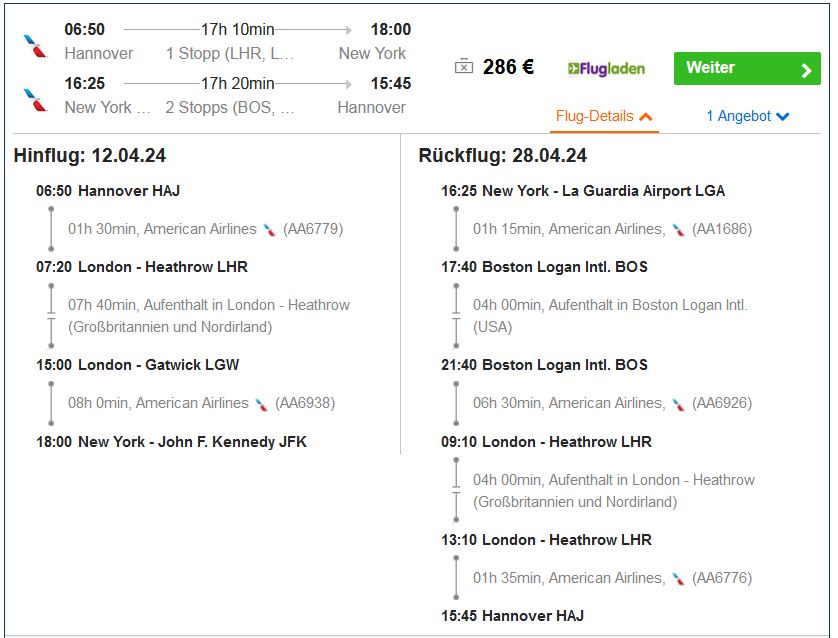
Task: Click the airline icon next to AA6779
Action: point(270,230)
